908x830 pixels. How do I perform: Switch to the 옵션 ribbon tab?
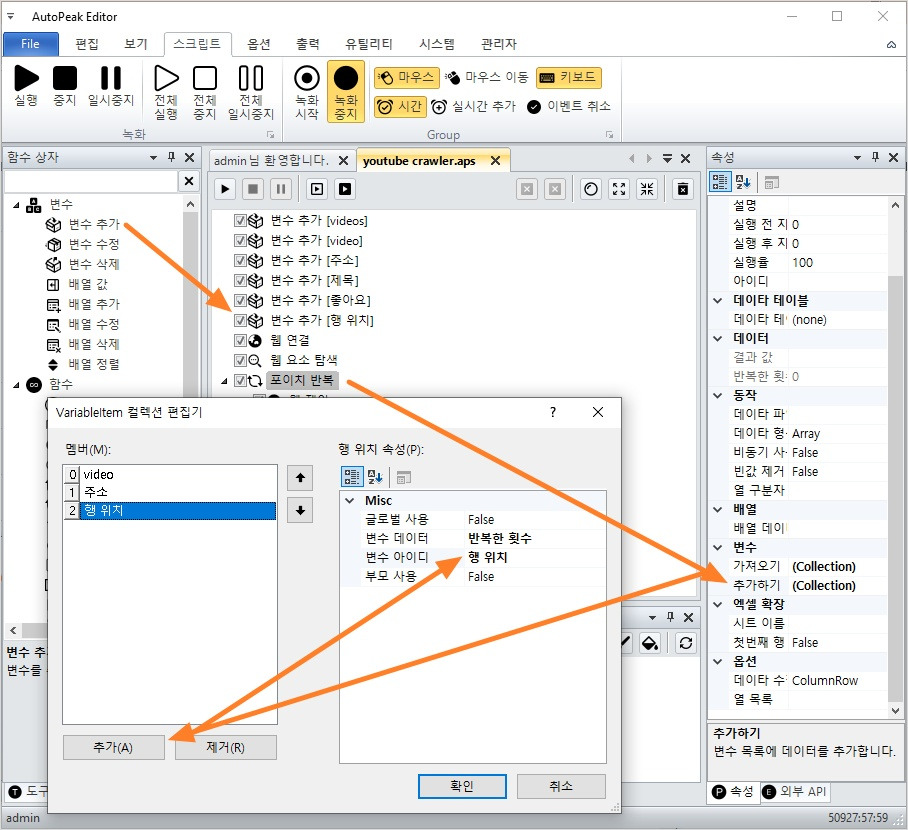coord(259,44)
